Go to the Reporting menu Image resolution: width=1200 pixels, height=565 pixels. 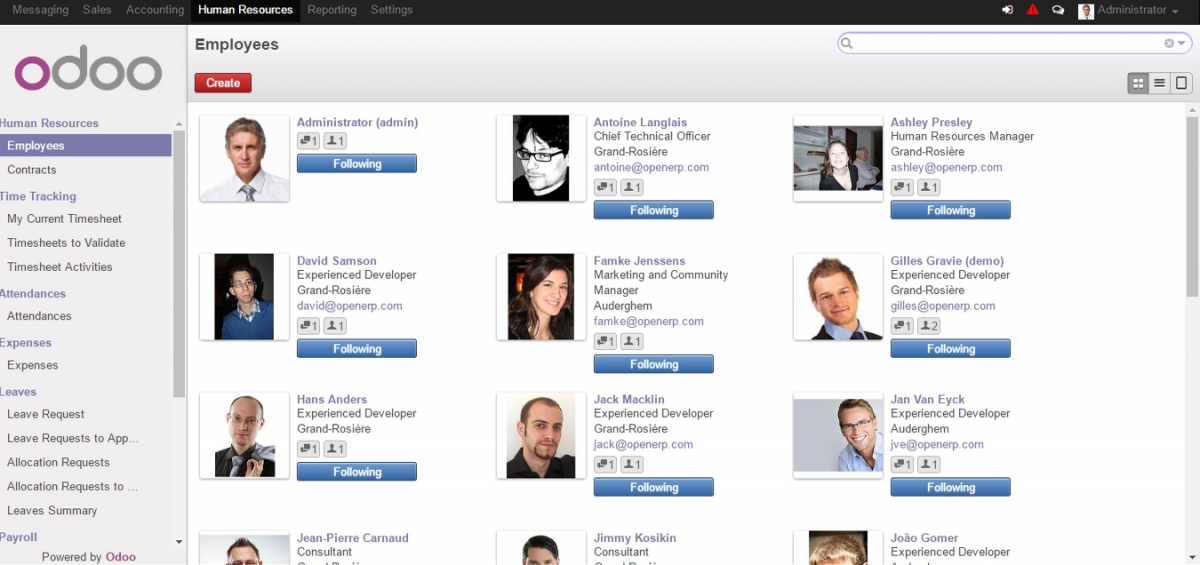coord(332,10)
